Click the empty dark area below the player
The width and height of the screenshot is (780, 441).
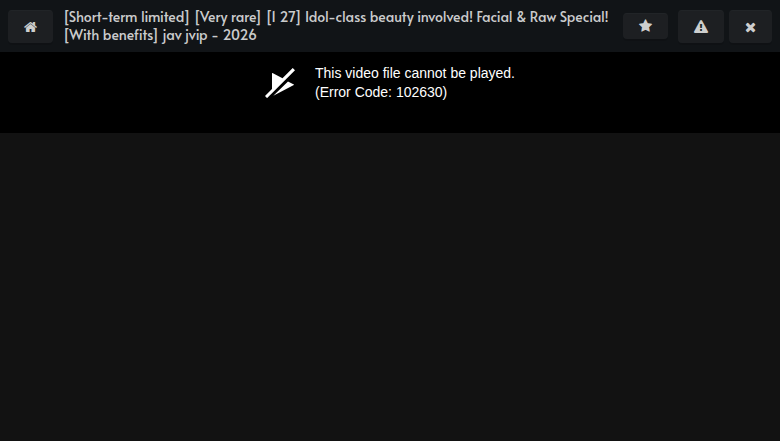point(390,286)
